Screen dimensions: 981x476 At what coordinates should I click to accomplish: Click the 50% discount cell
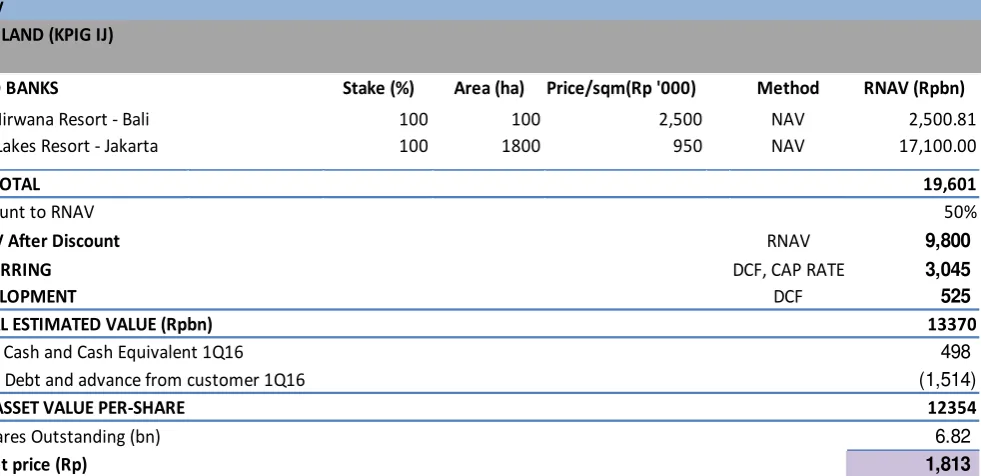(x=960, y=213)
